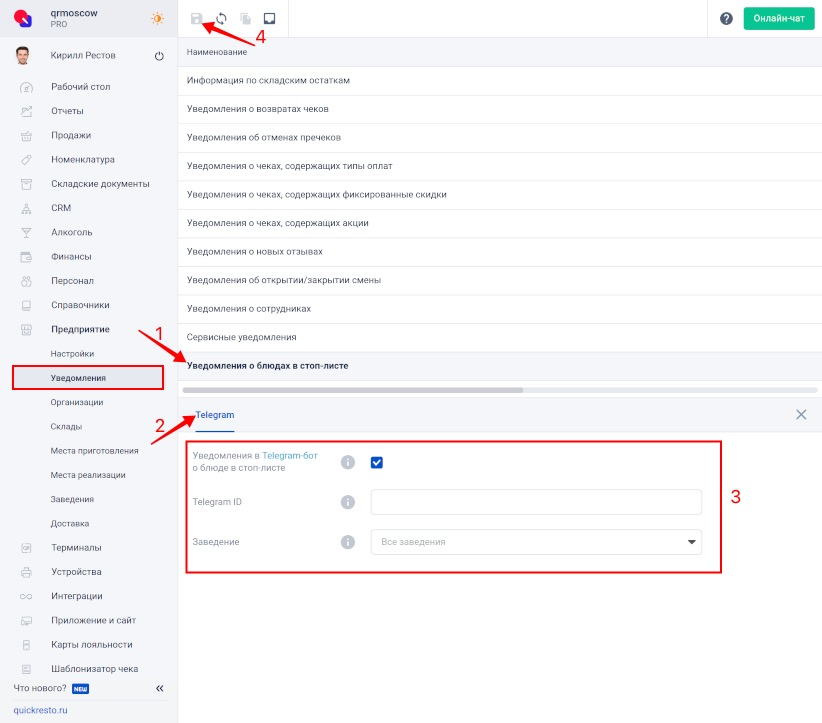The width and height of the screenshot is (822, 723).
Task: Click the power logout icon
Action: click(159, 56)
